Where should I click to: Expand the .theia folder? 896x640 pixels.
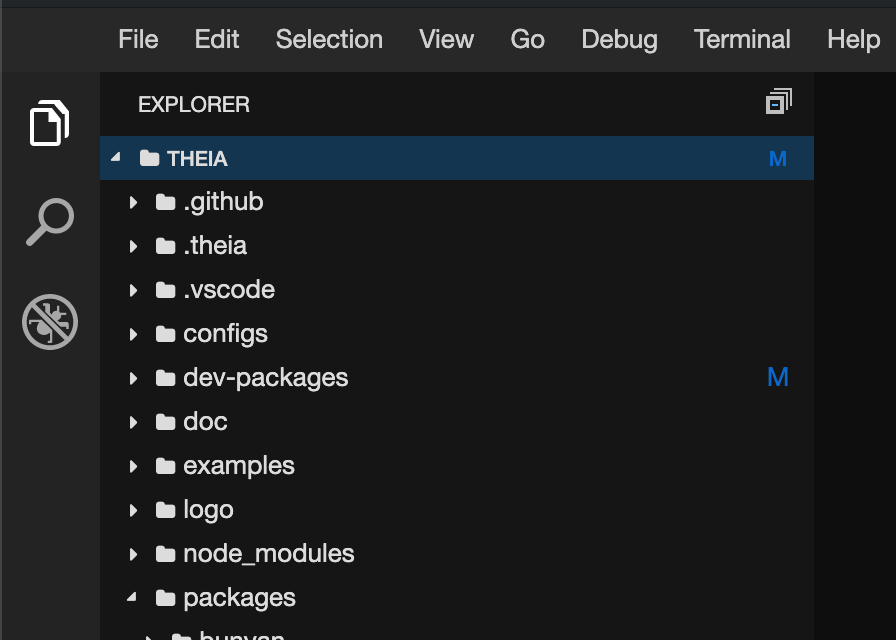click(x=134, y=245)
